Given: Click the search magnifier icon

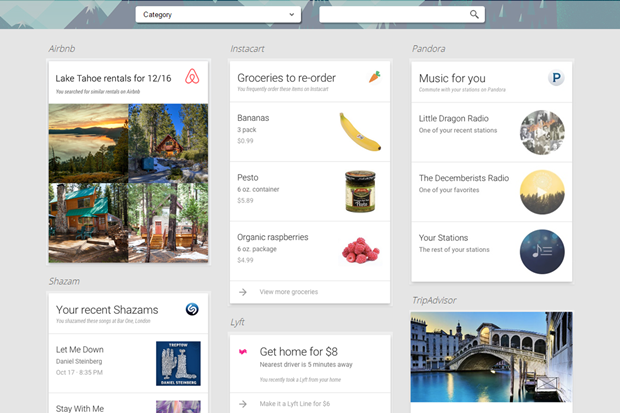Looking at the screenshot, I should pos(474,15).
